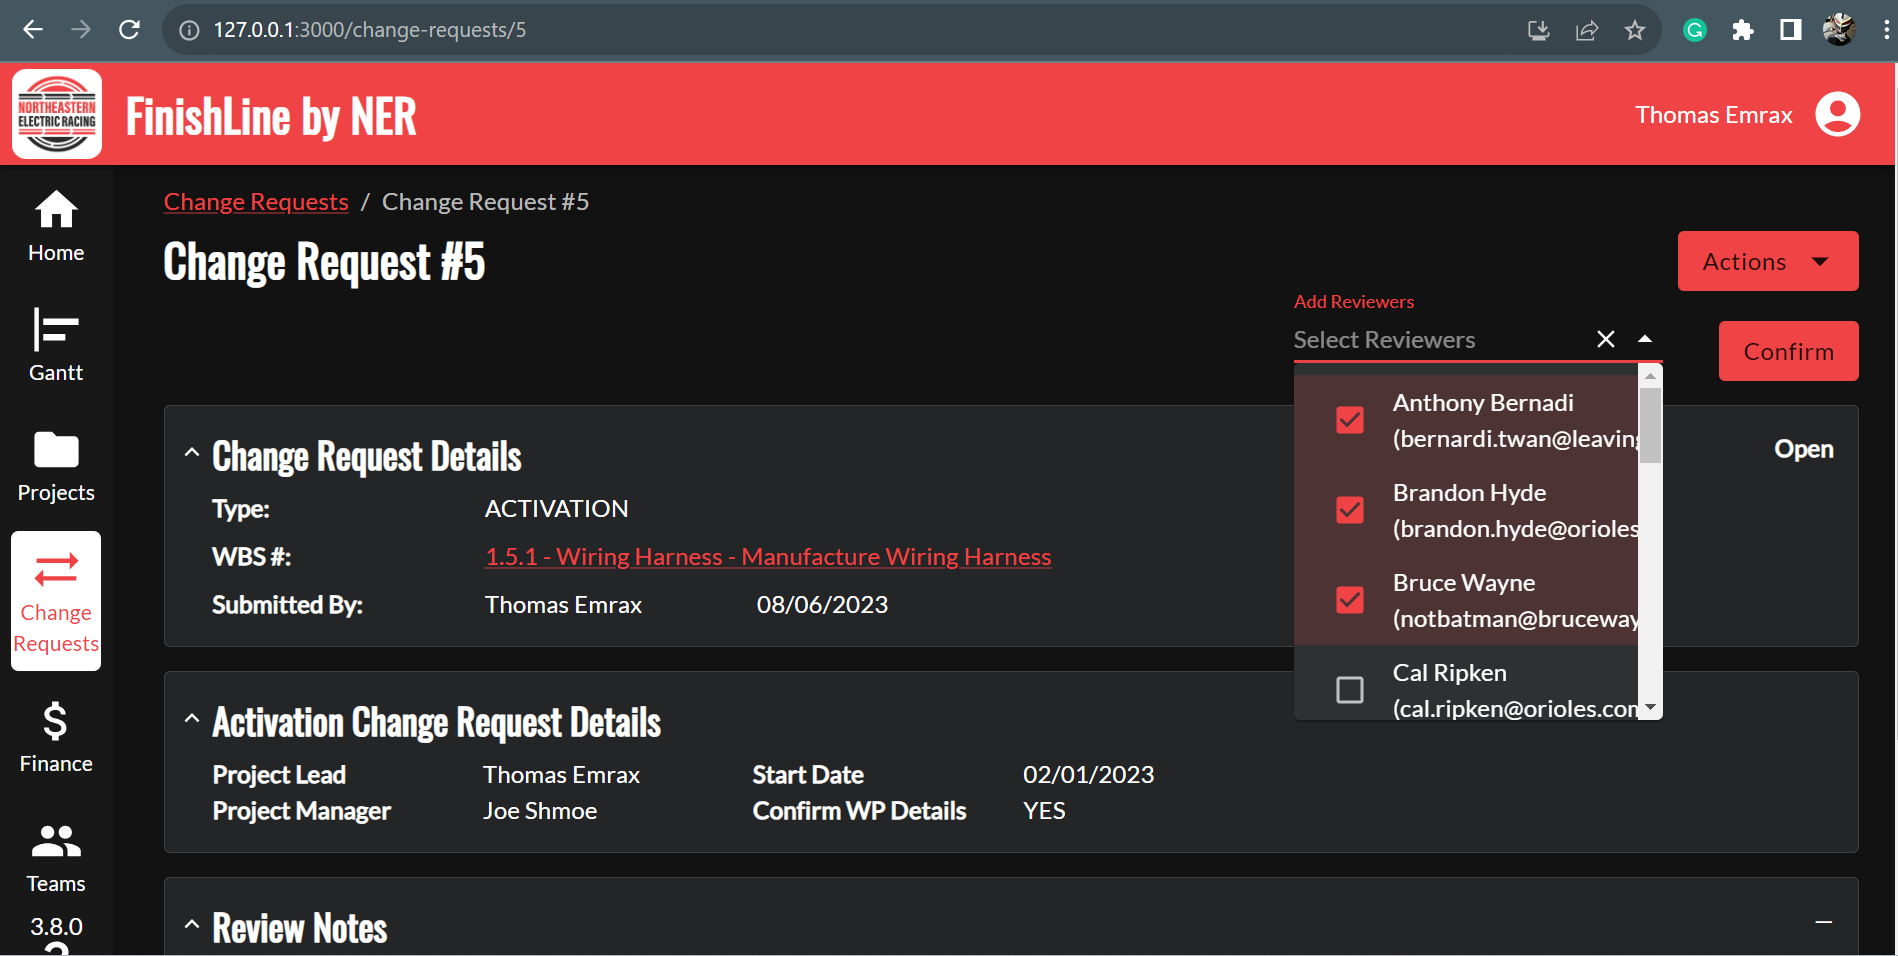
Task: Uncheck the Bruce Wayne reviewer
Action: click(x=1350, y=600)
